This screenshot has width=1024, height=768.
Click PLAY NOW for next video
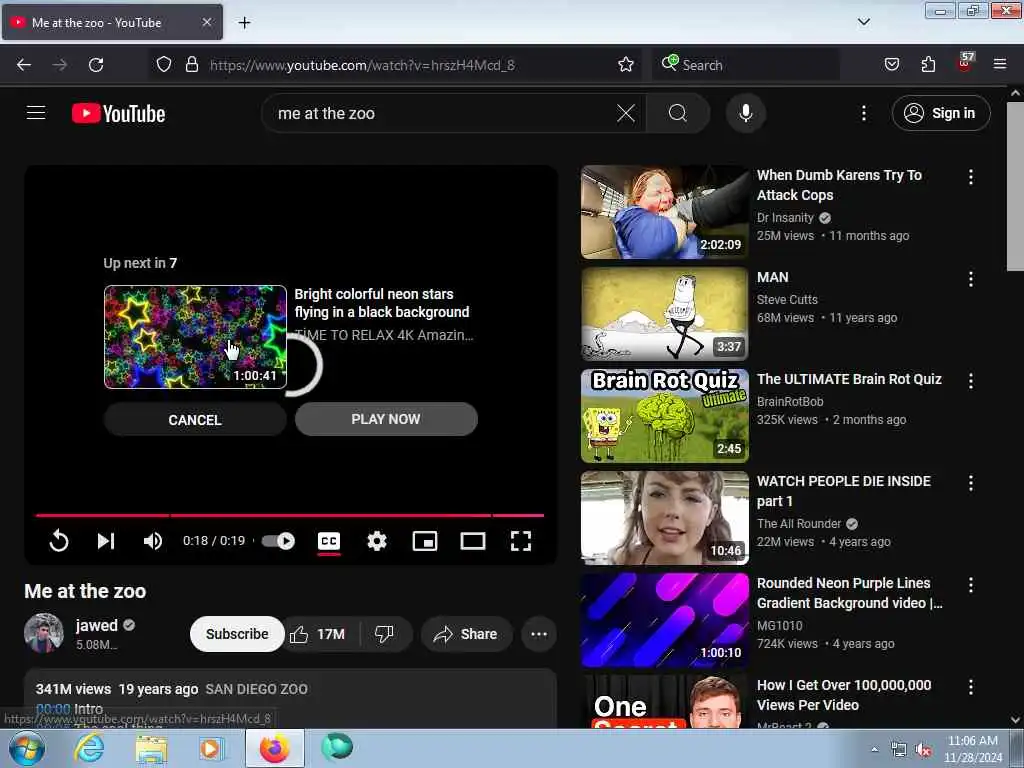(x=386, y=419)
